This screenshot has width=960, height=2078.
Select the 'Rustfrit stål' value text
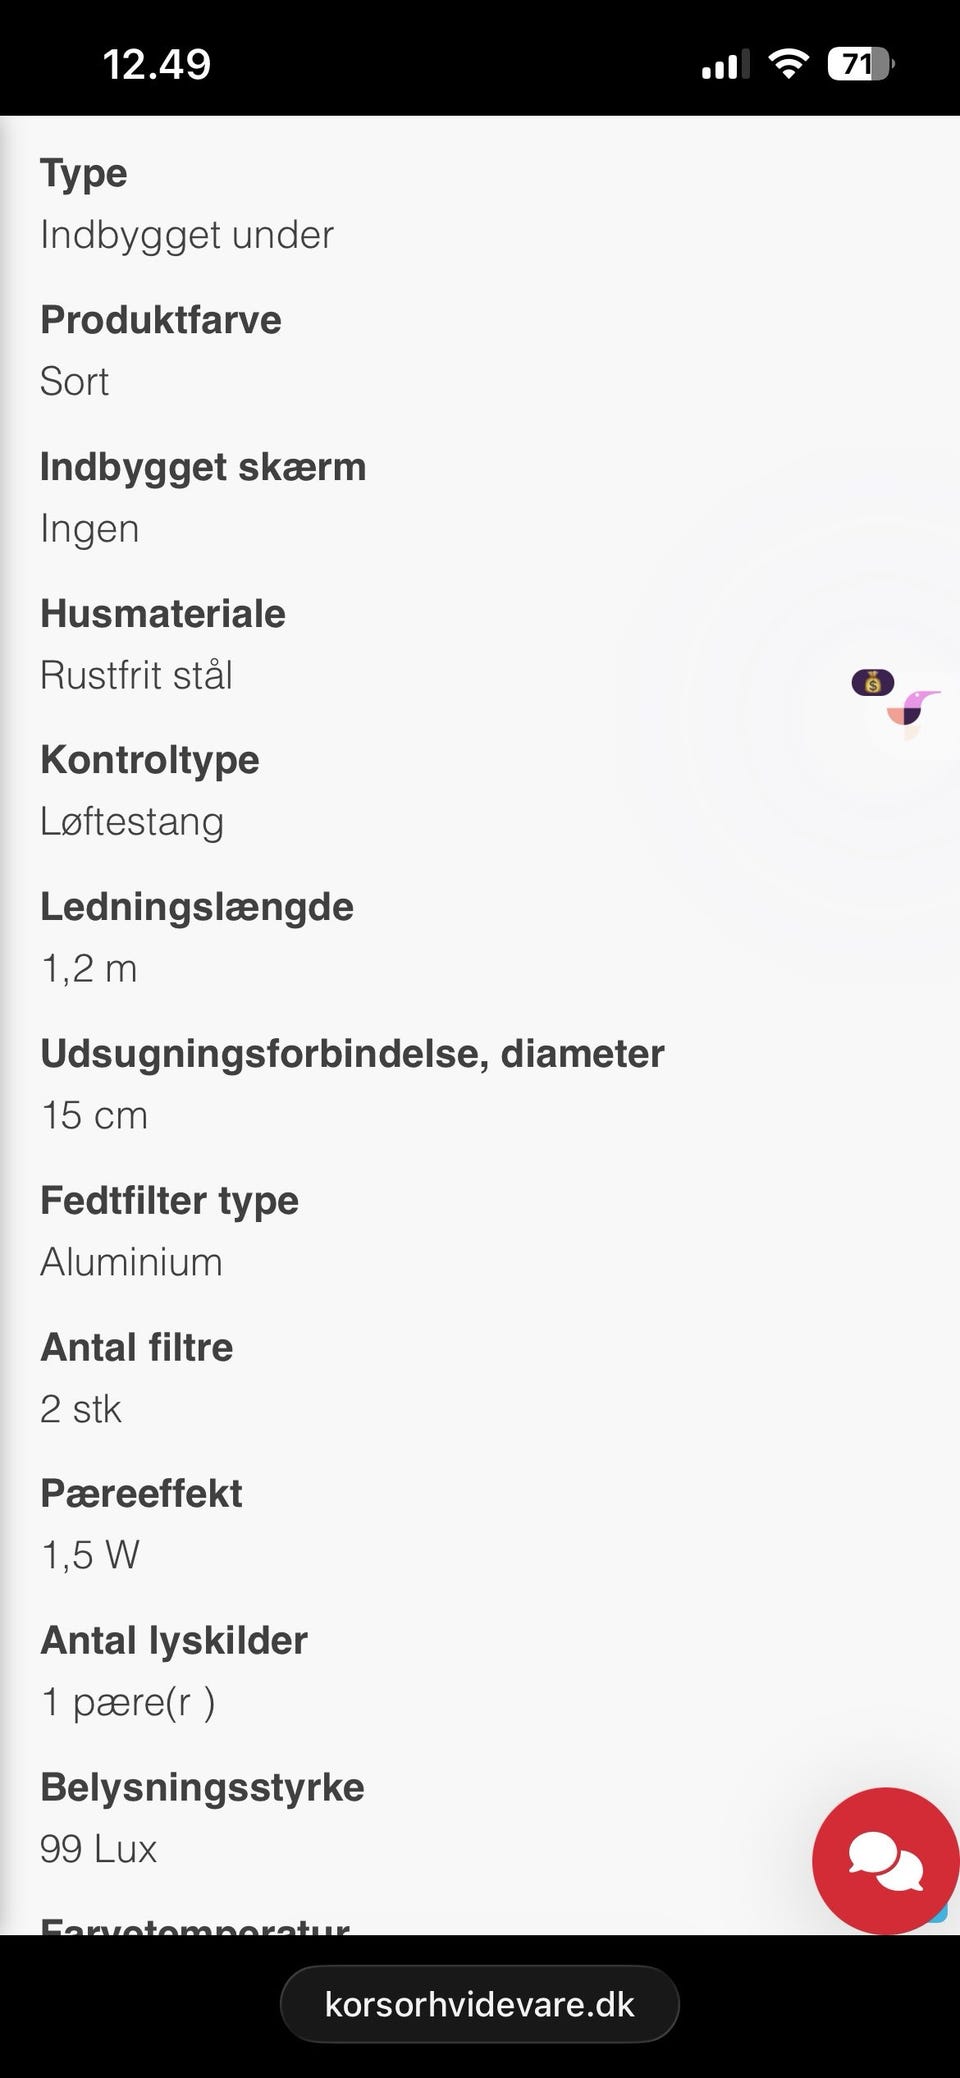coord(136,675)
